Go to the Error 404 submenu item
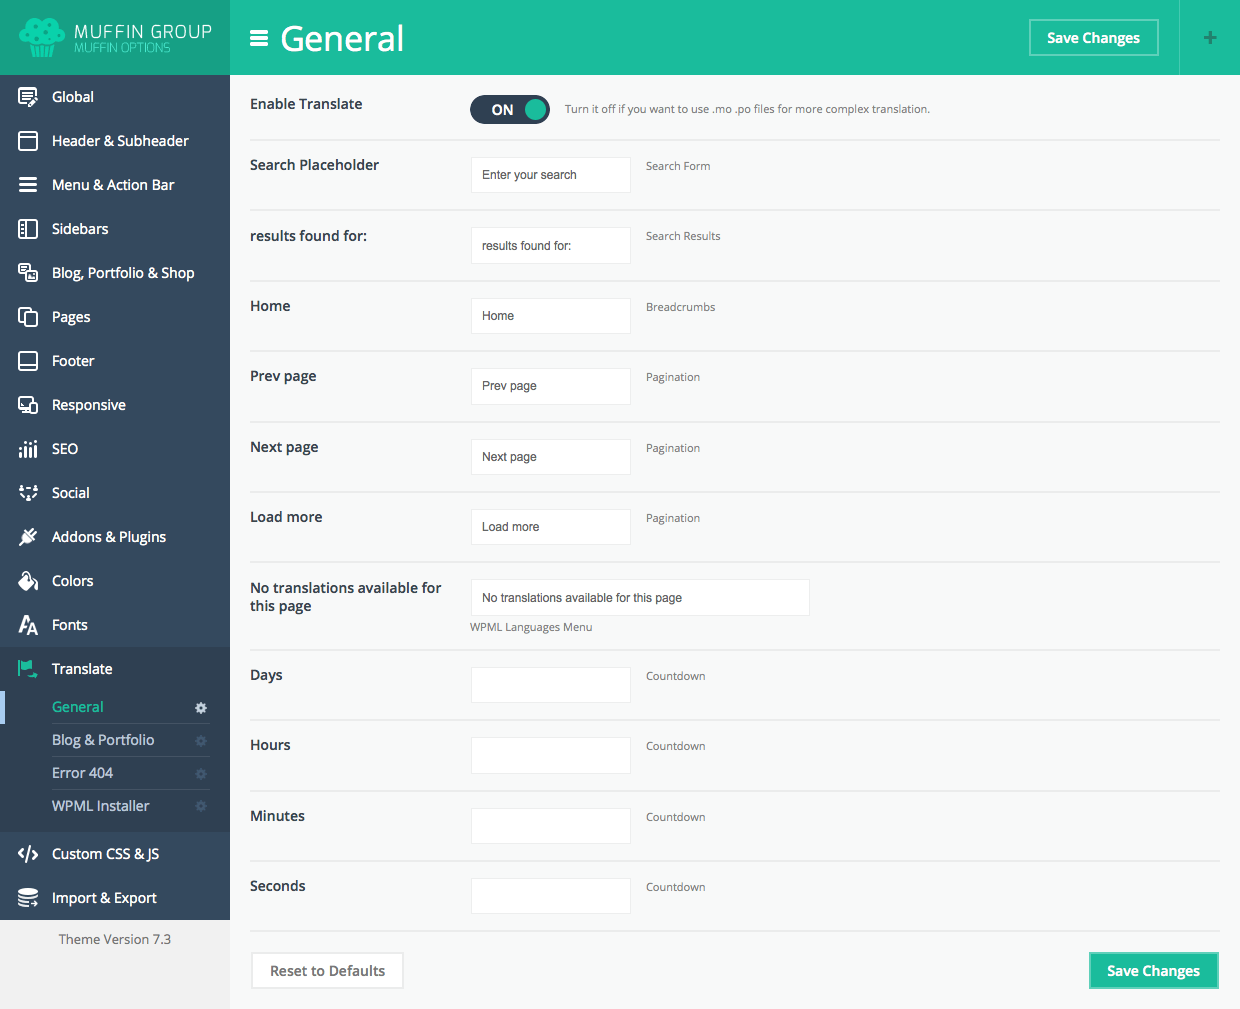Viewport: 1240px width, 1009px height. click(x=83, y=773)
